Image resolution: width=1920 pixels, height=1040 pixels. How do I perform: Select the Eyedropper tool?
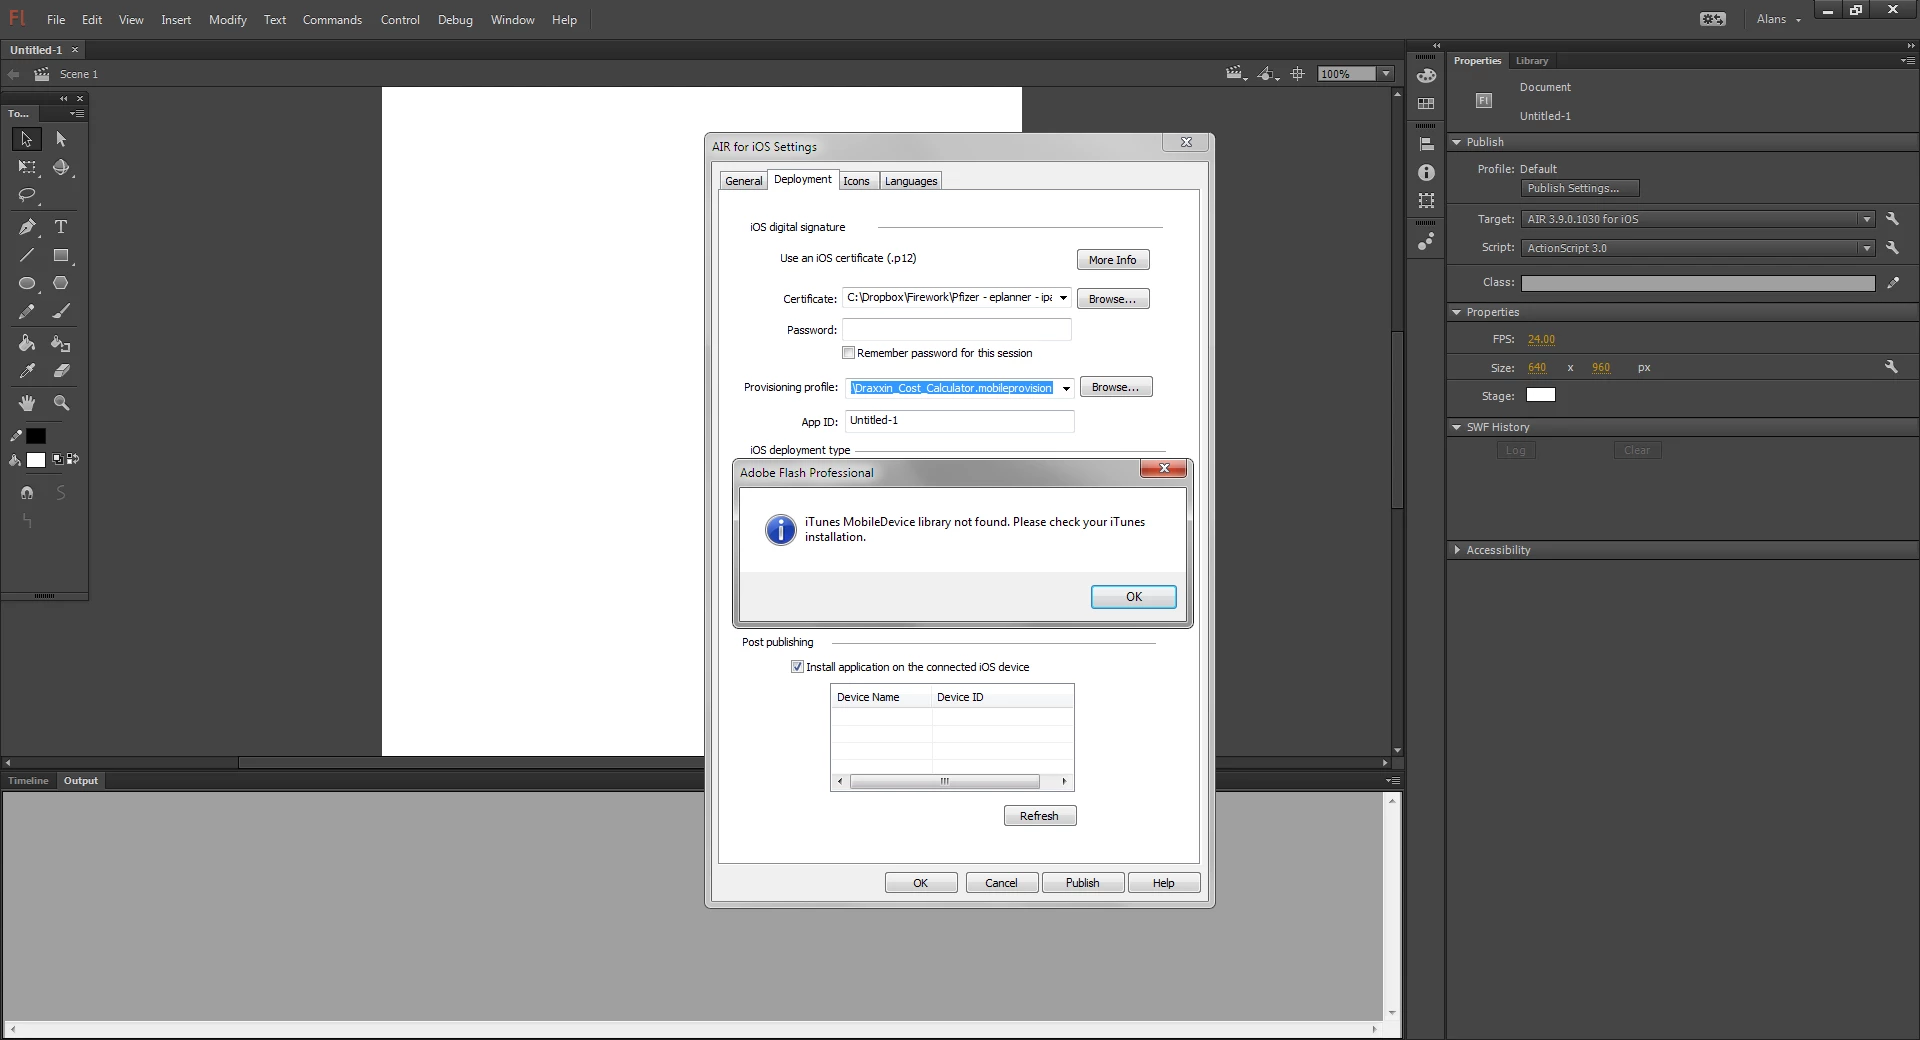[x=27, y=371]
